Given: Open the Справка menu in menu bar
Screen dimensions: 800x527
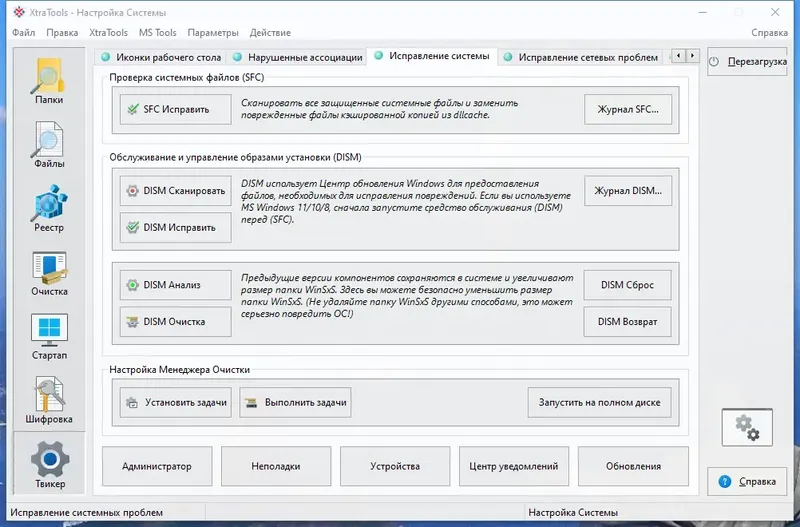Looking at the screenshot, I should pyautogui.click(x=769, y=33).
